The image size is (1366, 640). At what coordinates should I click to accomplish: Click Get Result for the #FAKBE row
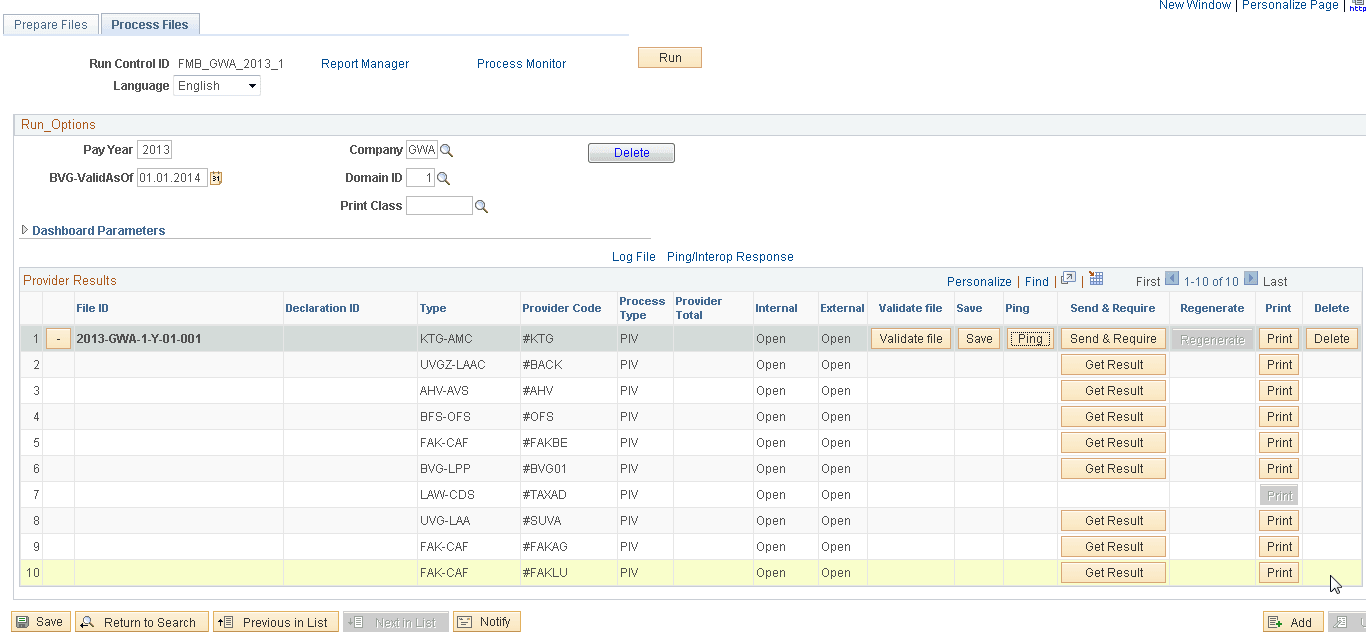1113,443
